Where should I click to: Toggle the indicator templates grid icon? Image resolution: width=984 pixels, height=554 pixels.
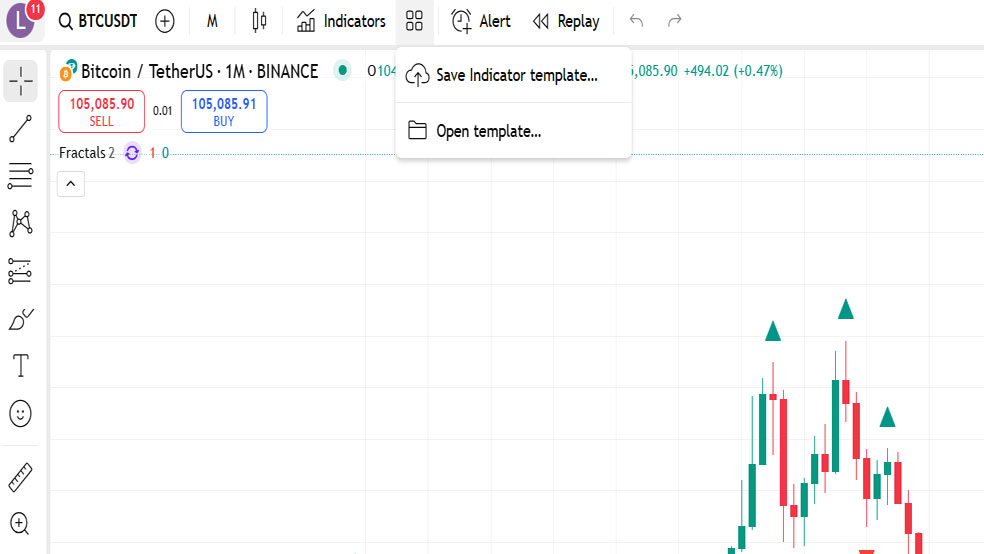[414, 21]
